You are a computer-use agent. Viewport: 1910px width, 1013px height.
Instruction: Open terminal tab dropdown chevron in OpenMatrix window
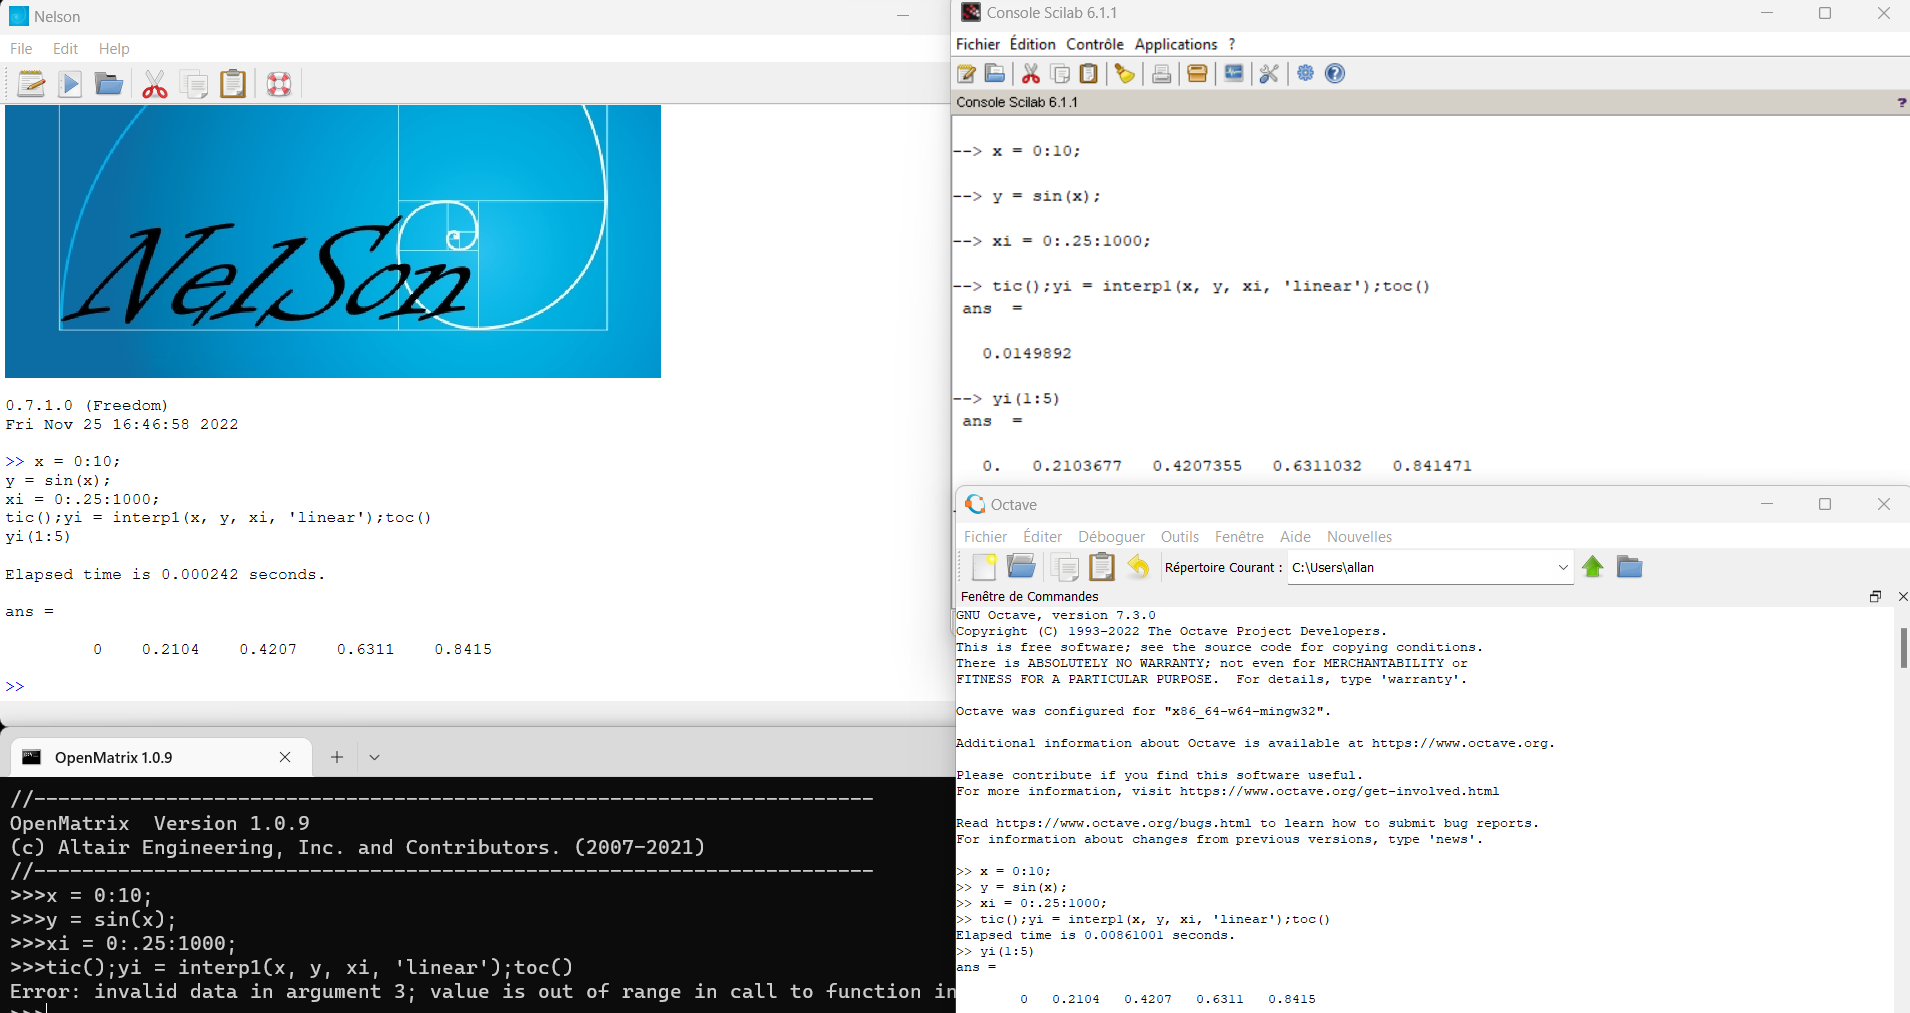(374, 757)
